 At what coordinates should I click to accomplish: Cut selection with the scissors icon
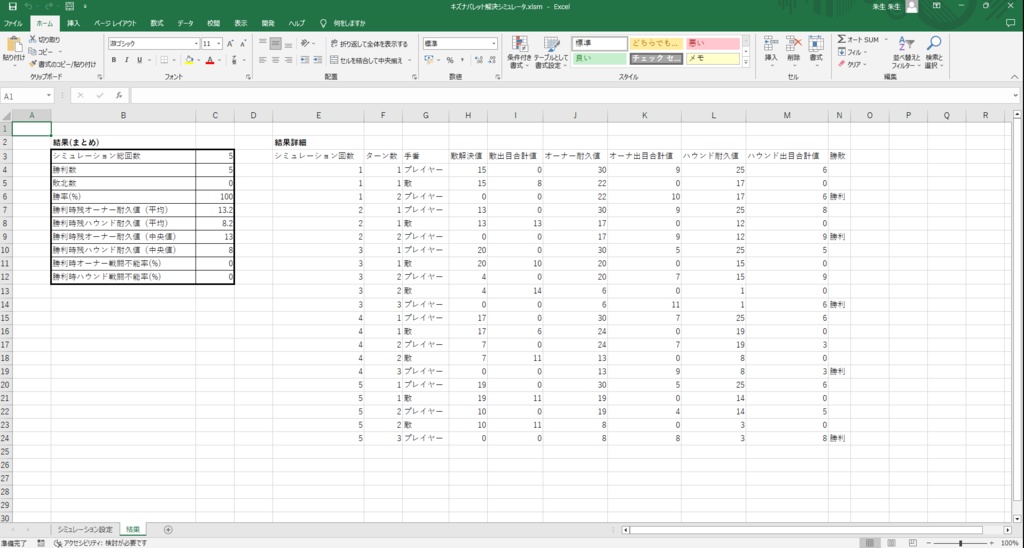pos(33,40)
